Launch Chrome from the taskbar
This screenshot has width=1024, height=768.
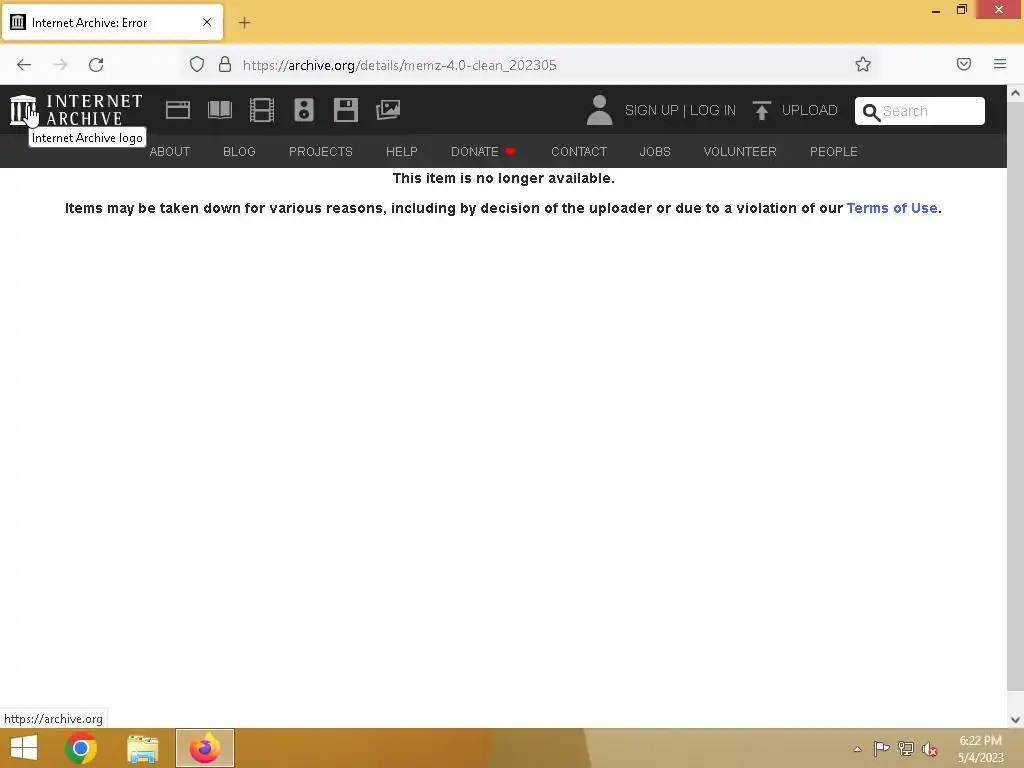click(81, 748)
